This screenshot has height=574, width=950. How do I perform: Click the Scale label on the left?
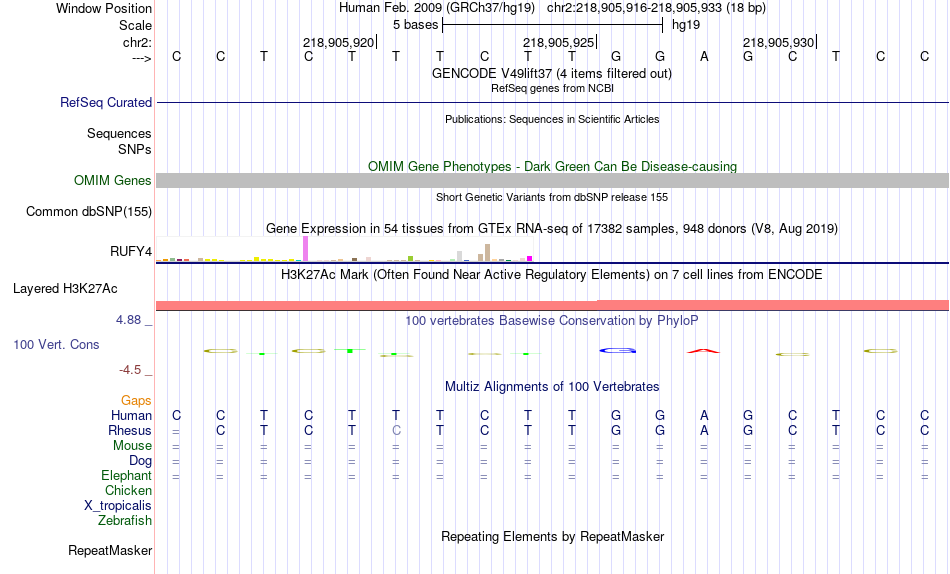click(x=135, y=25)
